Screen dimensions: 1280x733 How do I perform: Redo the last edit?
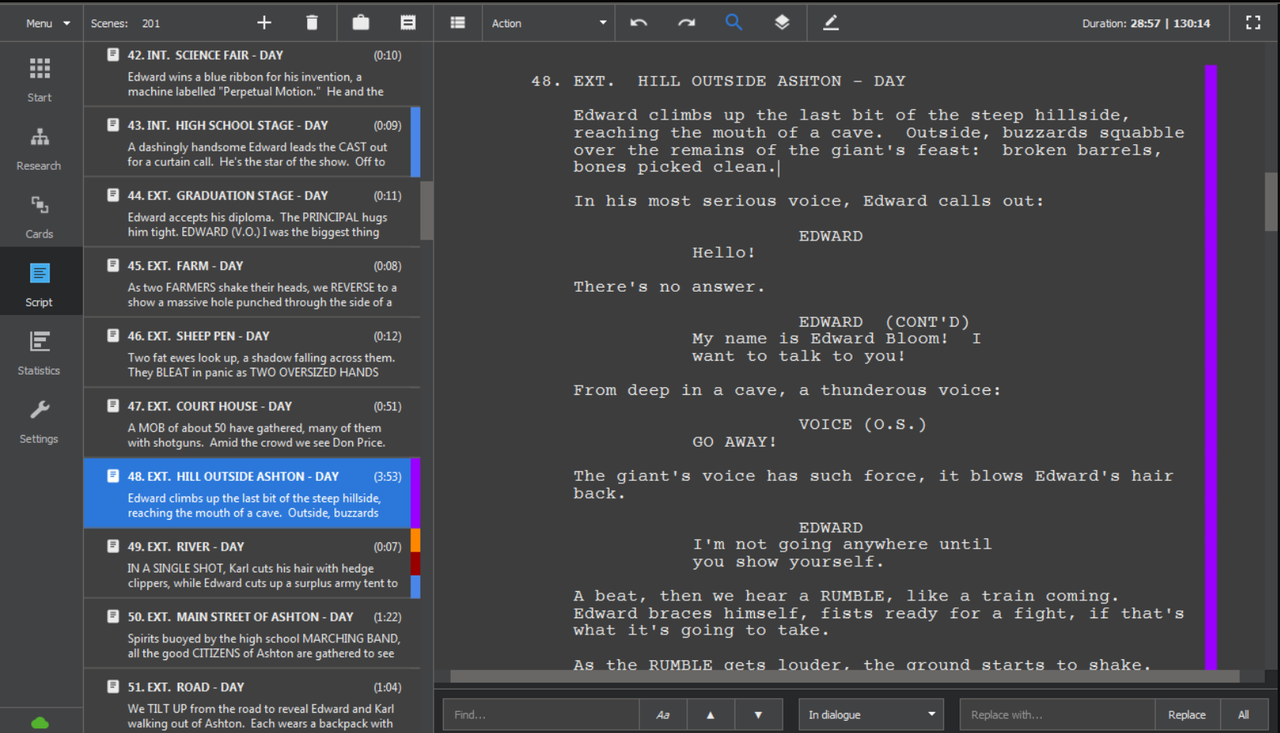(x=684, y=21)
